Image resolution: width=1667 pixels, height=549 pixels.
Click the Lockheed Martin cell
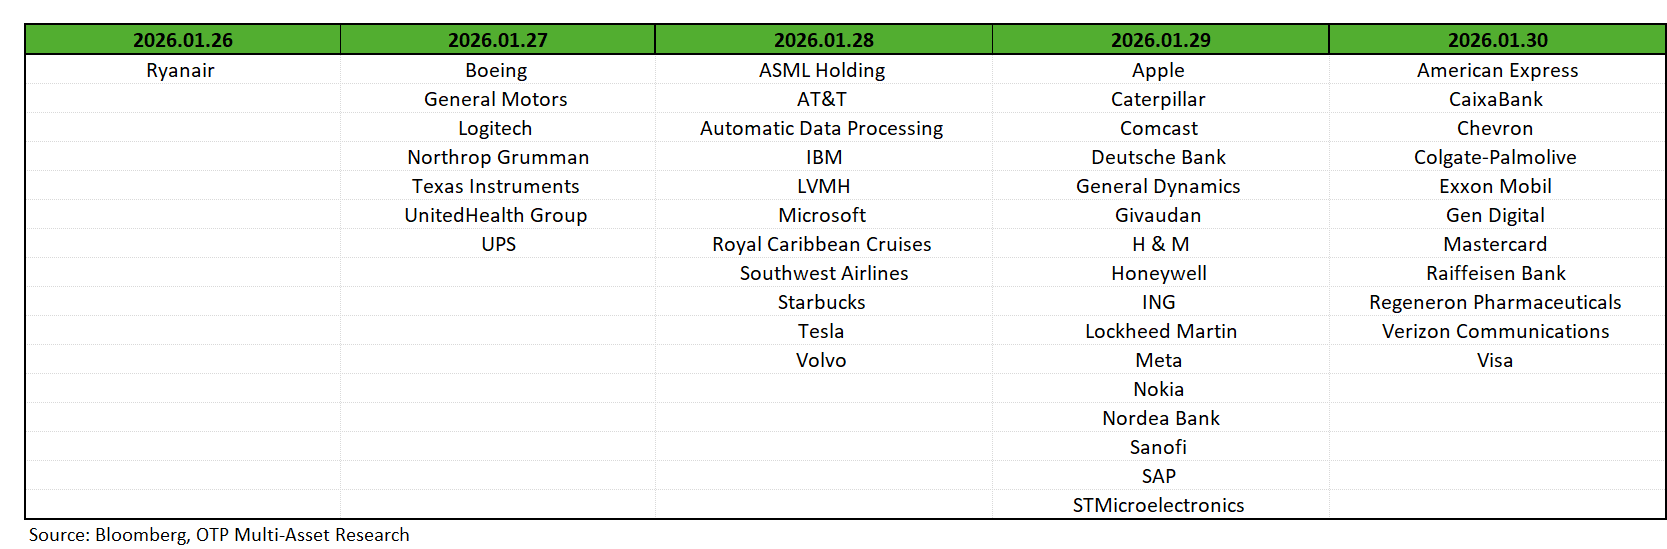[1161, 331]
